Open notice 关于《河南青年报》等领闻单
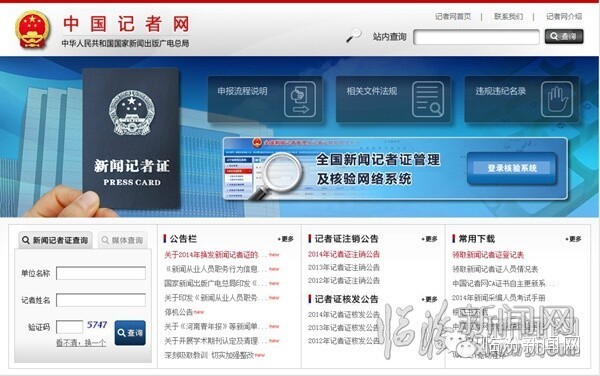This screenshot has height=376, width=600. pyautogui.click(x=216, y=326)
